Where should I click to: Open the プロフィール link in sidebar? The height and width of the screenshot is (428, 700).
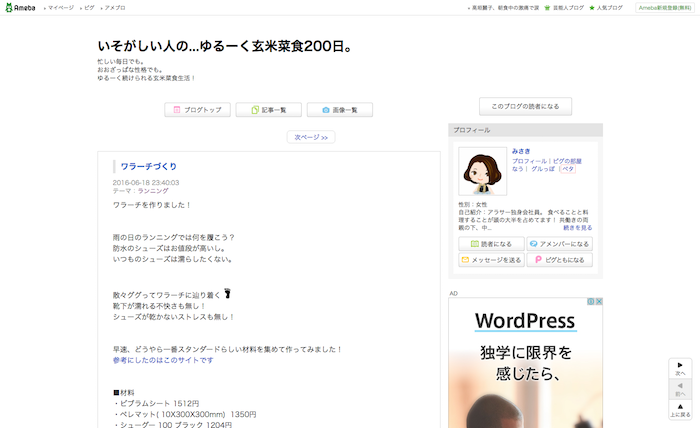[x=529, y=161]
